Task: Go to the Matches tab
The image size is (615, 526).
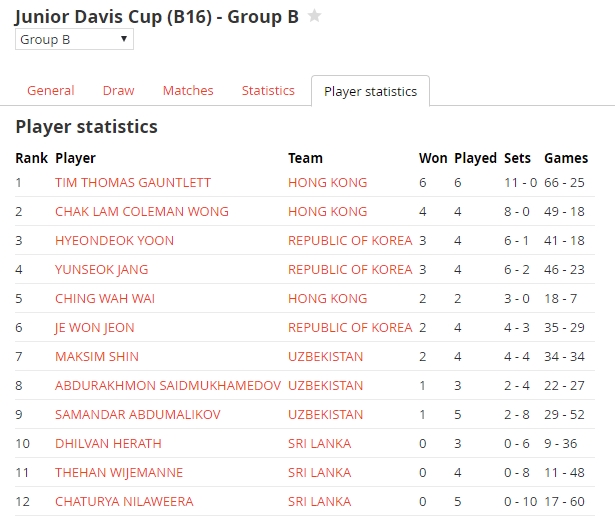Action: click(188, 91)
